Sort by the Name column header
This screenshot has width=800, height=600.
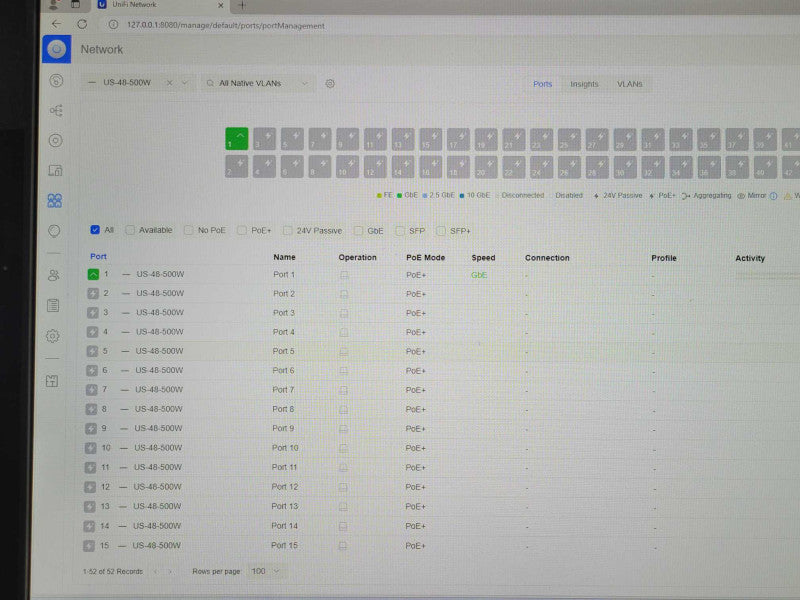(284, 257)
